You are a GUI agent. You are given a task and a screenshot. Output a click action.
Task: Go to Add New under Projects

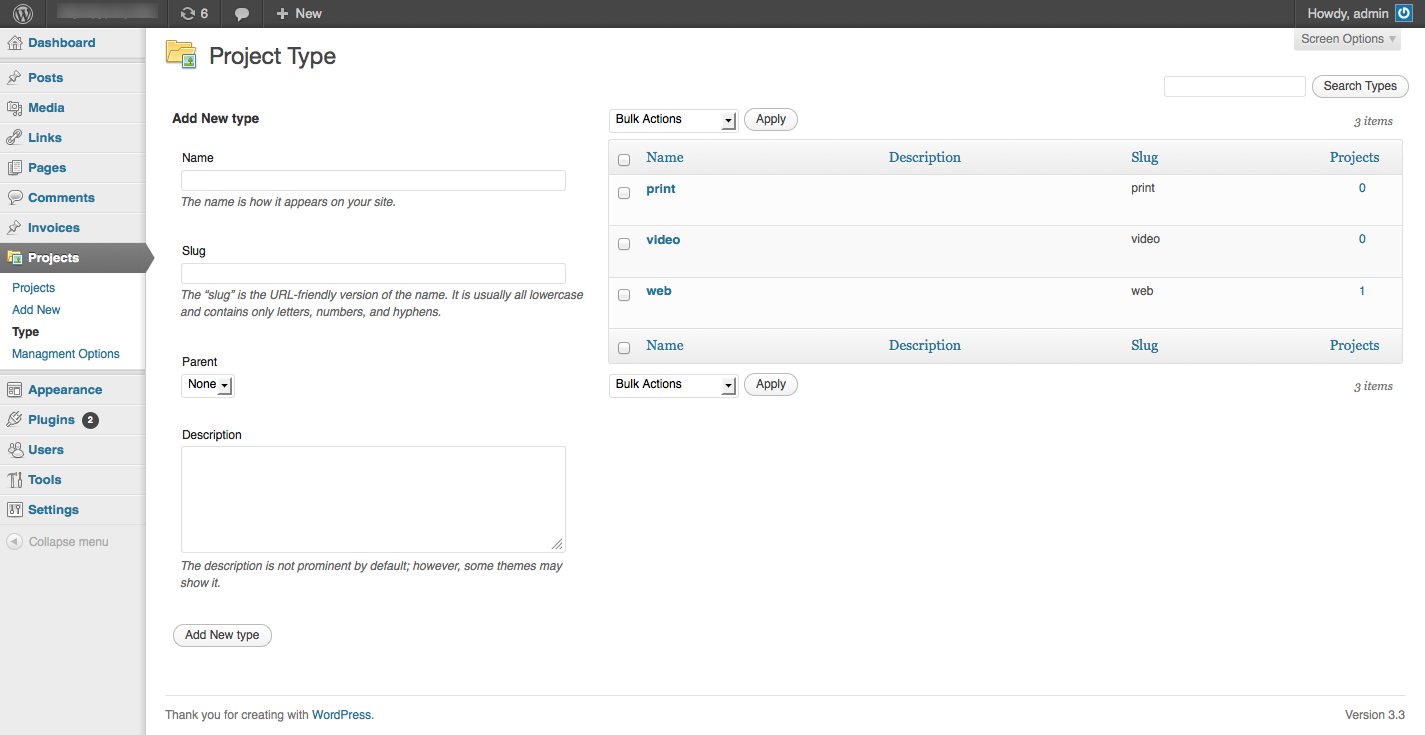[x=36, y=310]
